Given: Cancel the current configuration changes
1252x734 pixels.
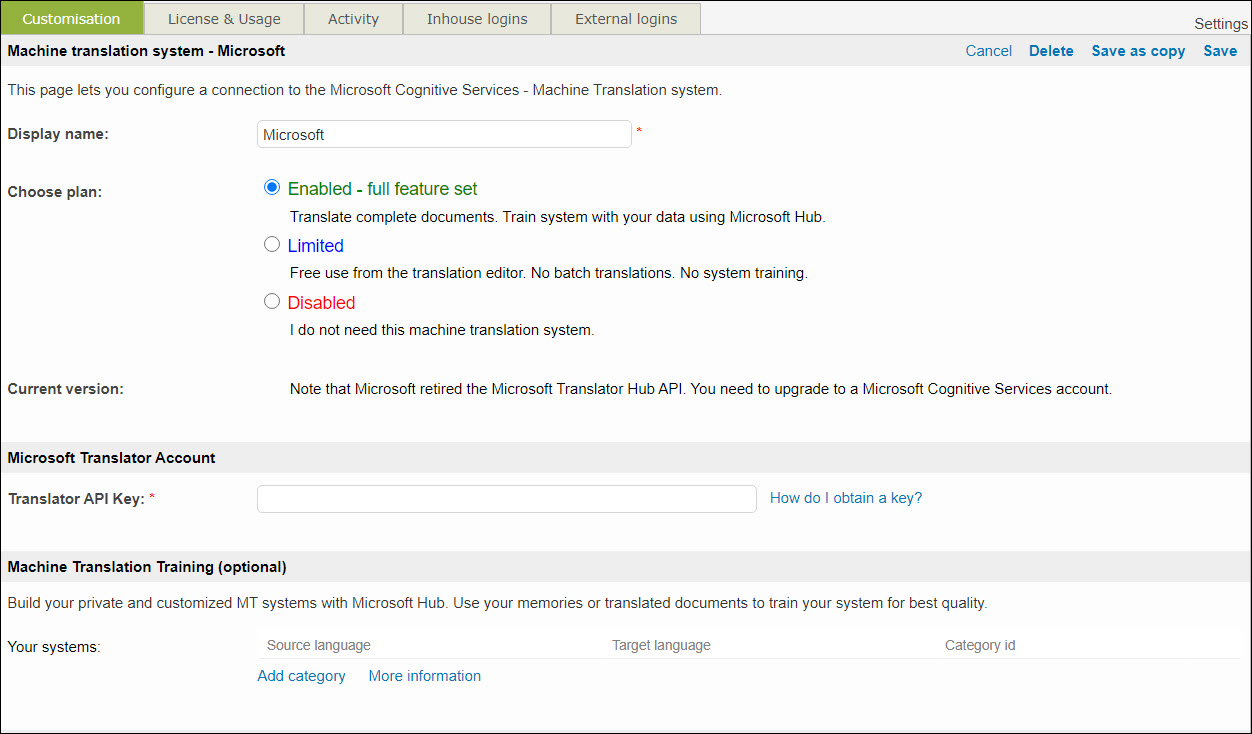Looking at the screenshot, I should [988, 50].
